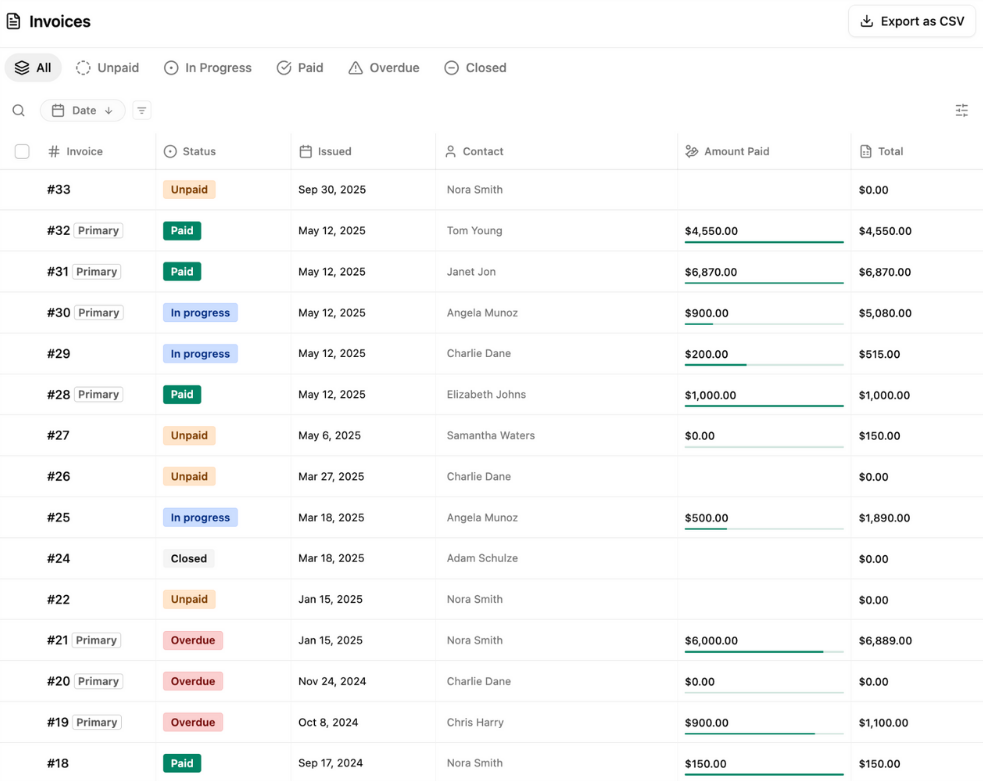Image resolution: width=983 pixels, height=781 pixels.
Task: Switch to the All tab
Action: [33, 68]
